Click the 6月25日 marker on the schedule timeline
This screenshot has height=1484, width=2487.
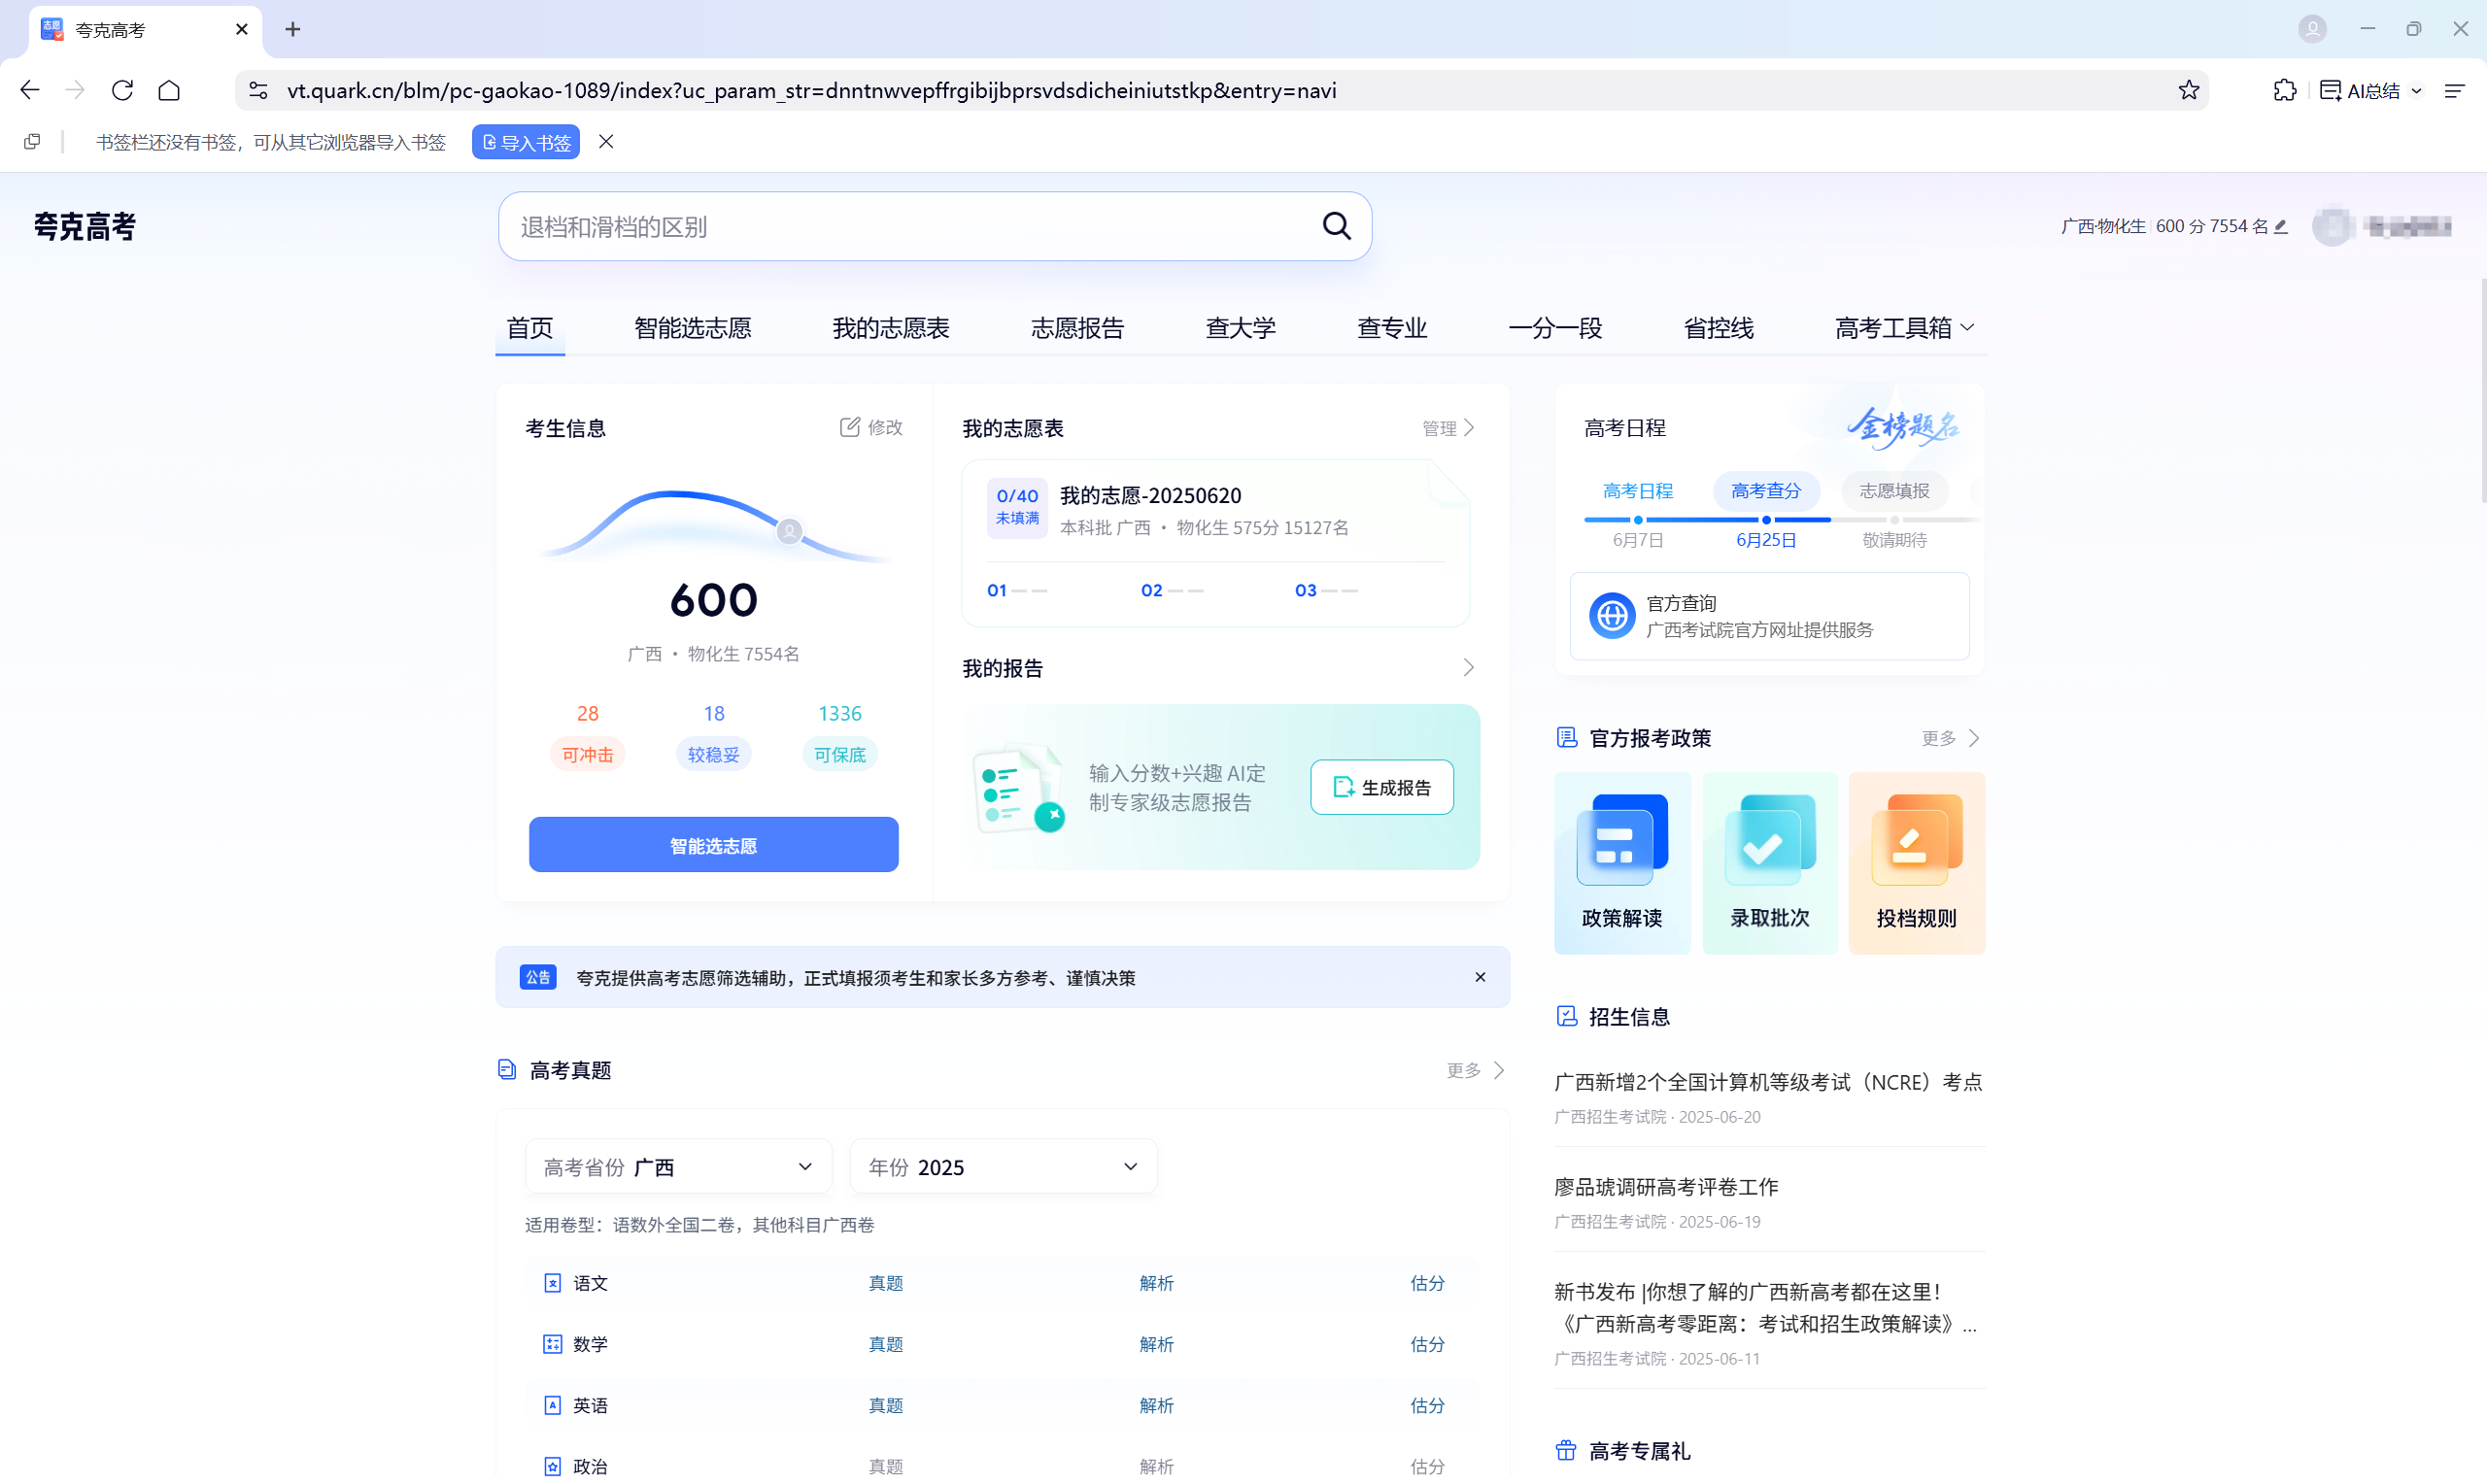1766,520
